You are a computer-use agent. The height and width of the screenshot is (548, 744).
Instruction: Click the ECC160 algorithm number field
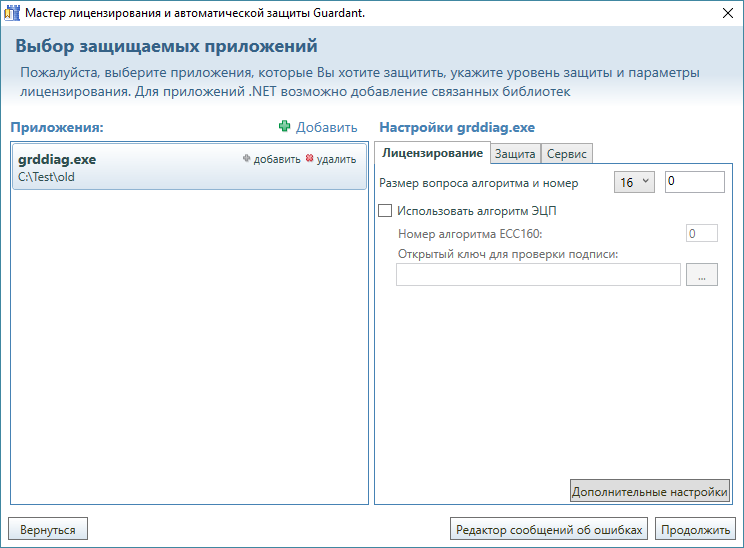point(701,234)
